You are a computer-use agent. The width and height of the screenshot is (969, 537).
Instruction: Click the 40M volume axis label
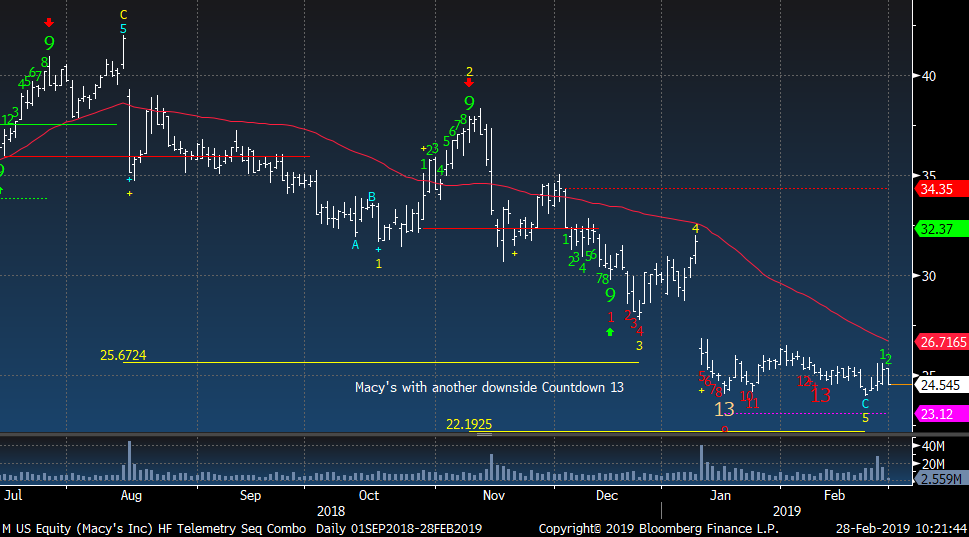pos(933,446)
